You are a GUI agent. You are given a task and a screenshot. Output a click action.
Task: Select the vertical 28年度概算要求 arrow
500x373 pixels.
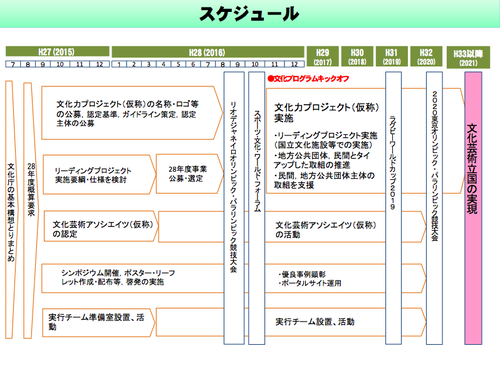point(31,210)
